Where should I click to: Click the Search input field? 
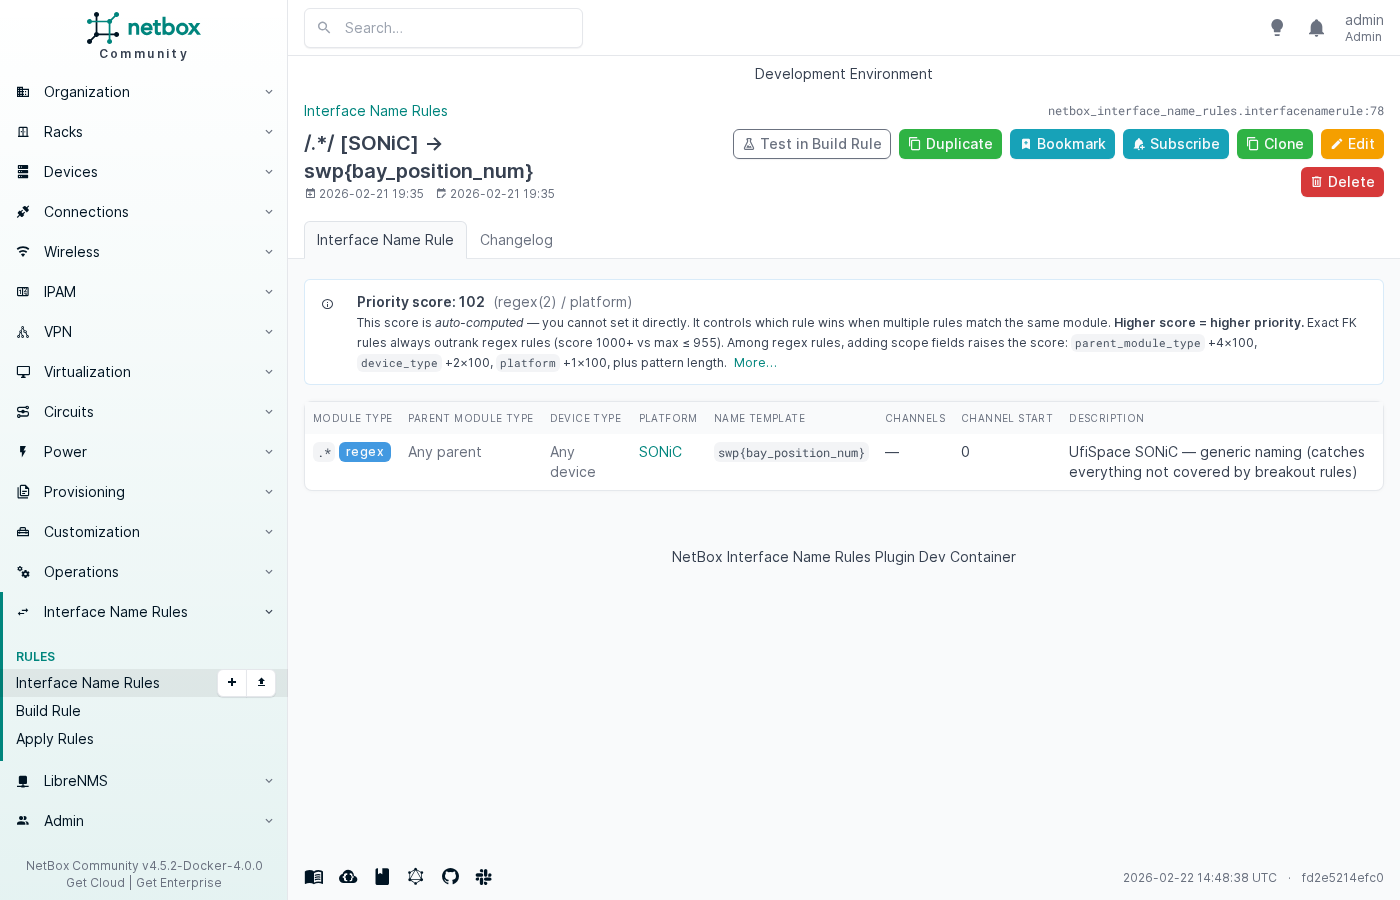point(443,28)
